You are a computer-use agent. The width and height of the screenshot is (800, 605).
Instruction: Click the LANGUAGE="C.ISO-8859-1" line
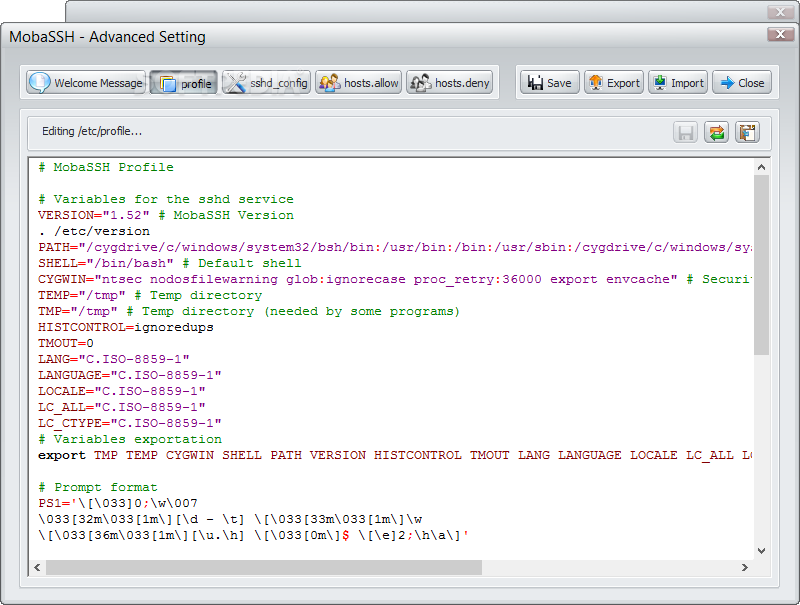click(x=130, y=375)
